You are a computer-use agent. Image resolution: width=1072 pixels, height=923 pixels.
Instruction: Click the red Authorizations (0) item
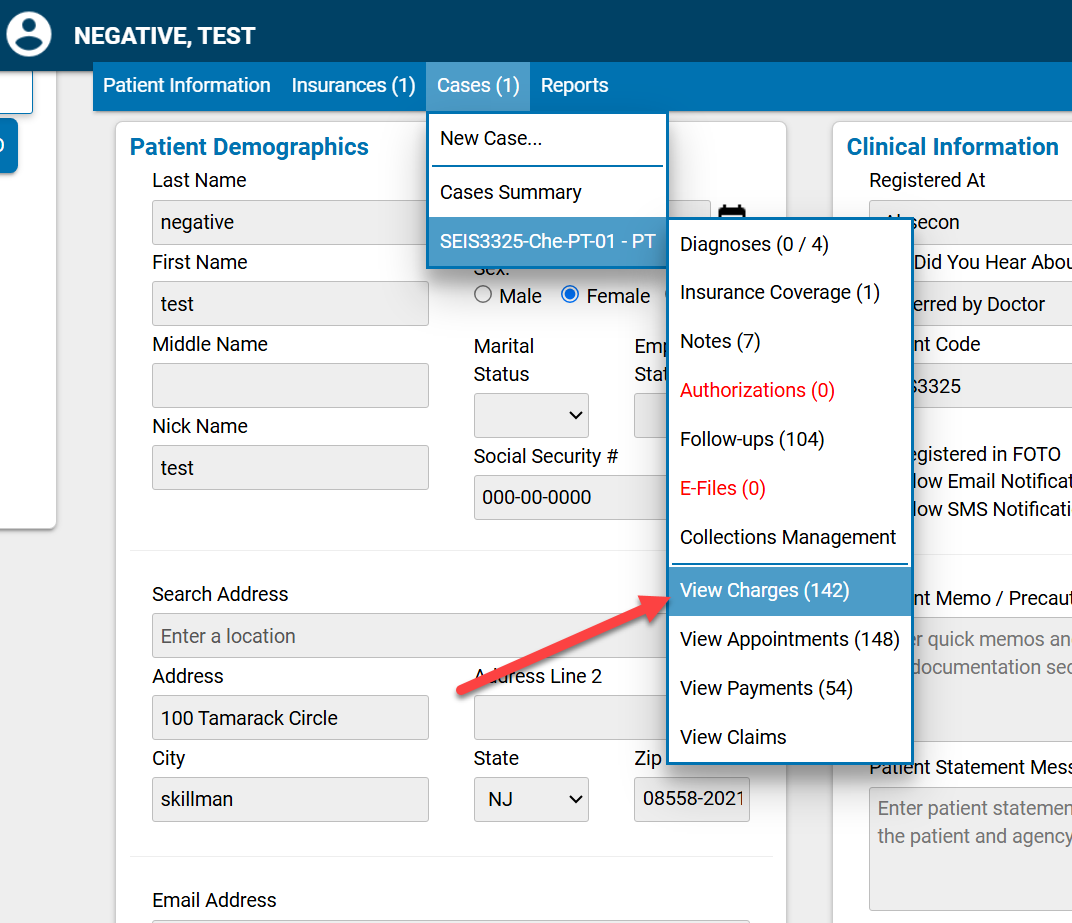coord(757,390)
